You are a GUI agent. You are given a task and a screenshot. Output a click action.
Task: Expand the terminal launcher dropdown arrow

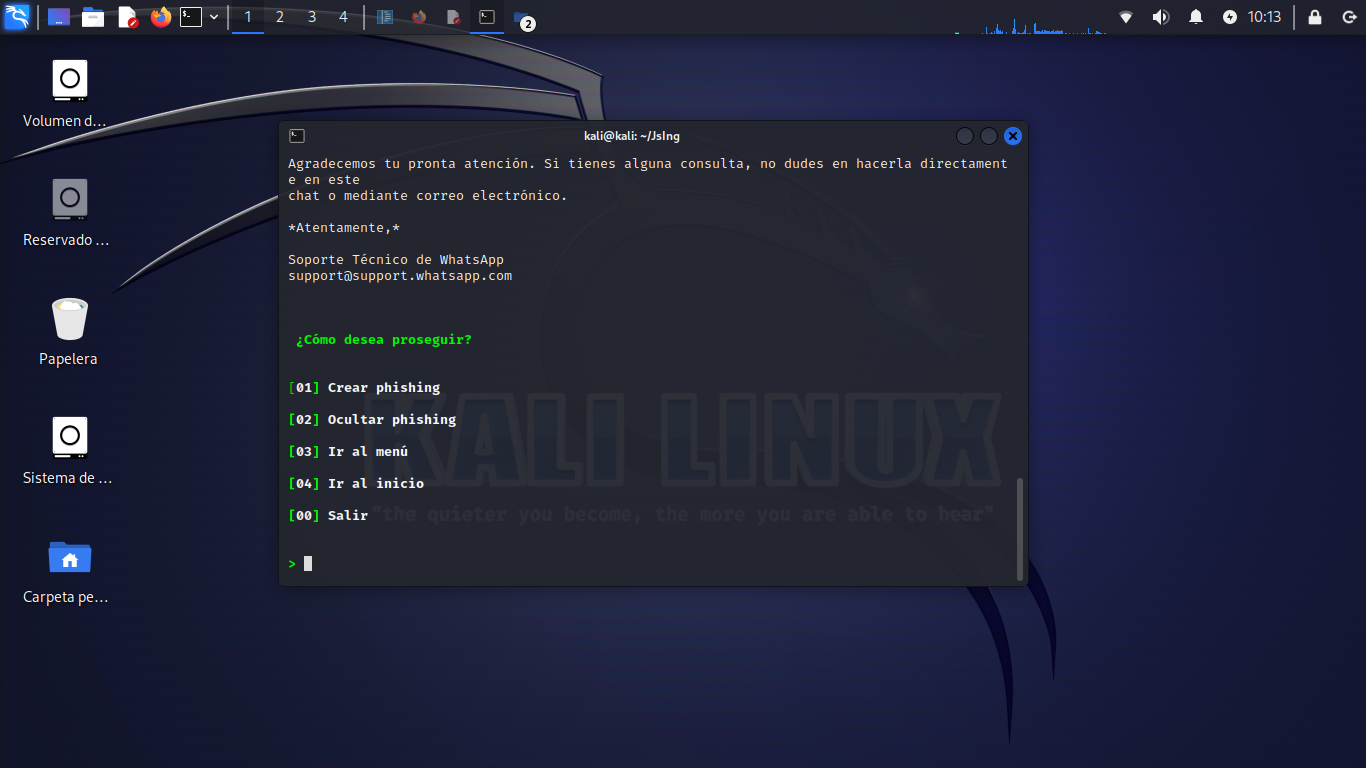point(214,17)
